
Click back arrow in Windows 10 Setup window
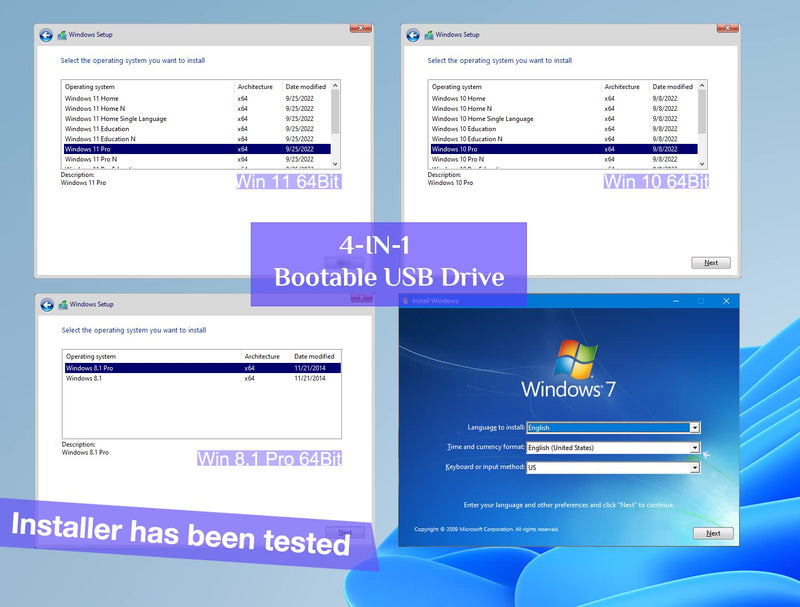[x=413, y=35]
